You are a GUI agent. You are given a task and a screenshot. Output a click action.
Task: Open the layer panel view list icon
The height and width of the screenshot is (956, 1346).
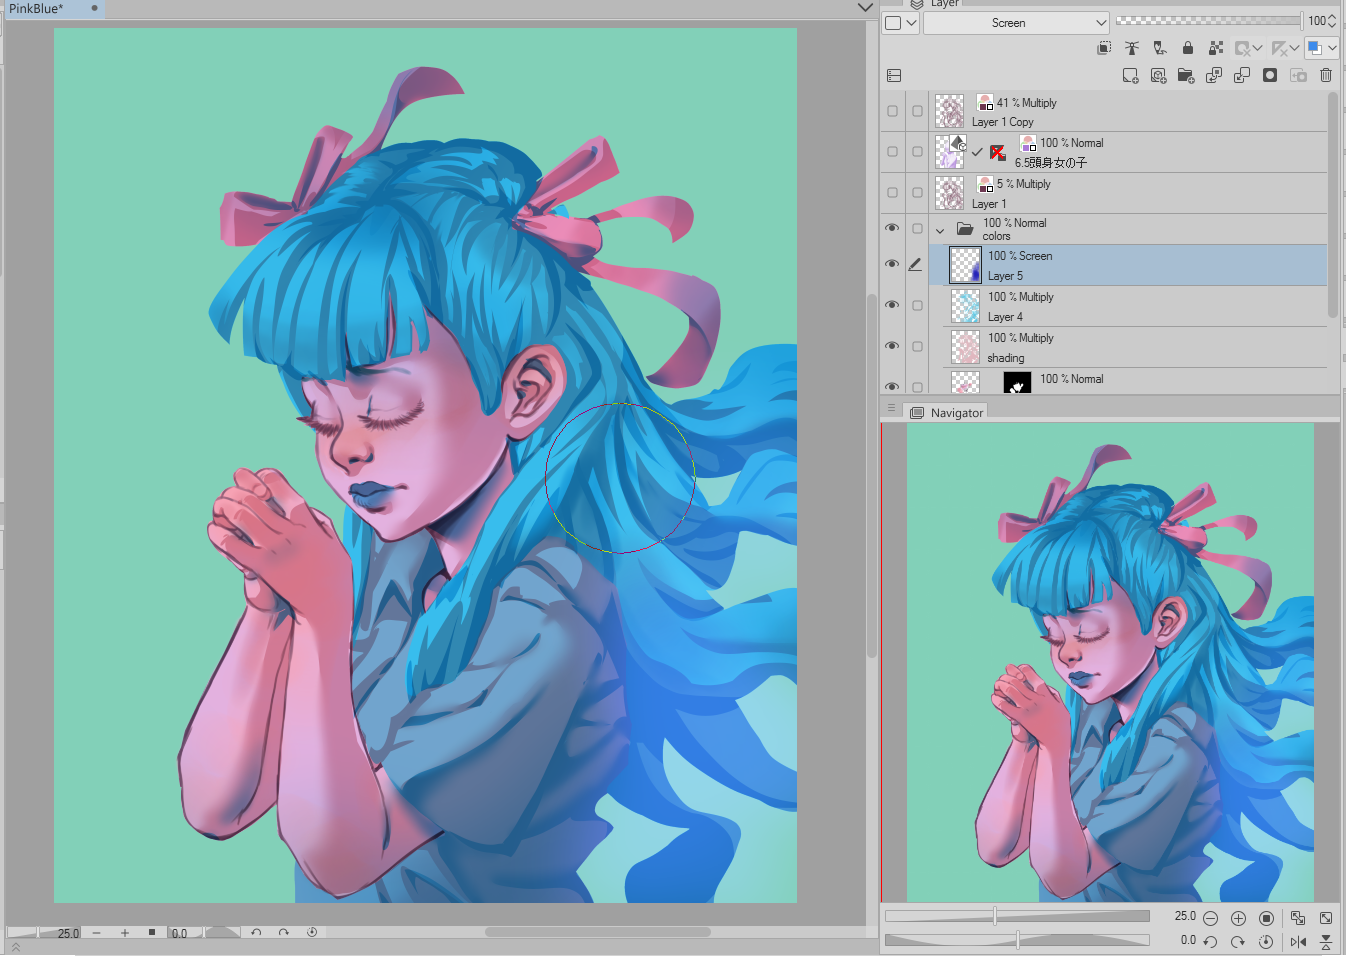(x=894, y=75)
